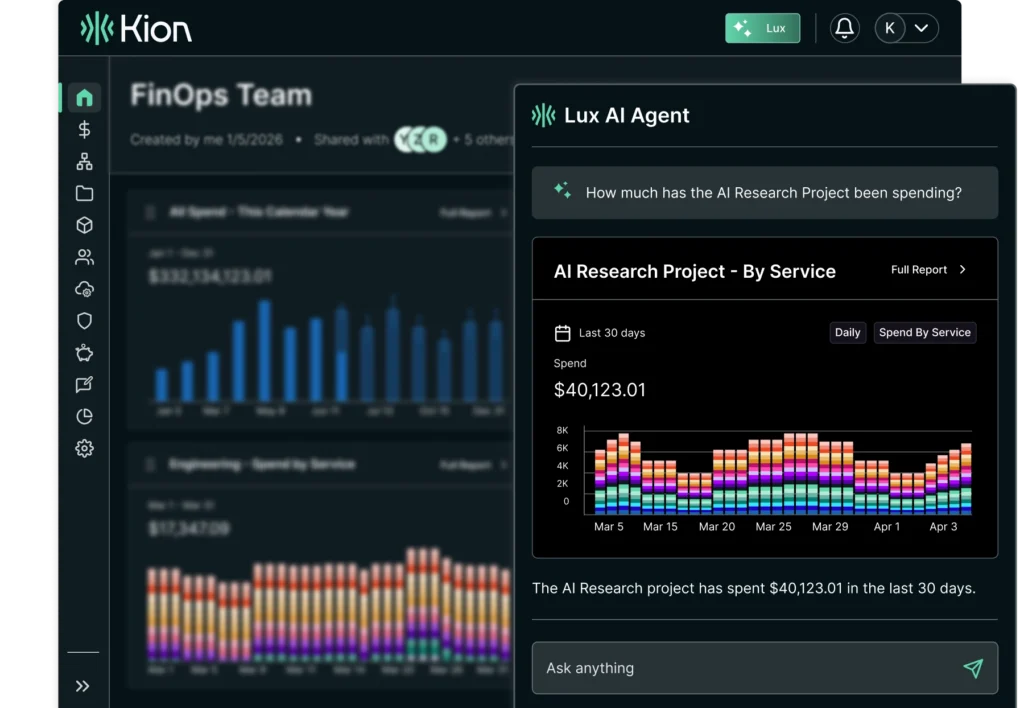The height and width of the screenshot is (708, 1024).
Task: Select the folder icon in sidebar
Action: point(84,193)
